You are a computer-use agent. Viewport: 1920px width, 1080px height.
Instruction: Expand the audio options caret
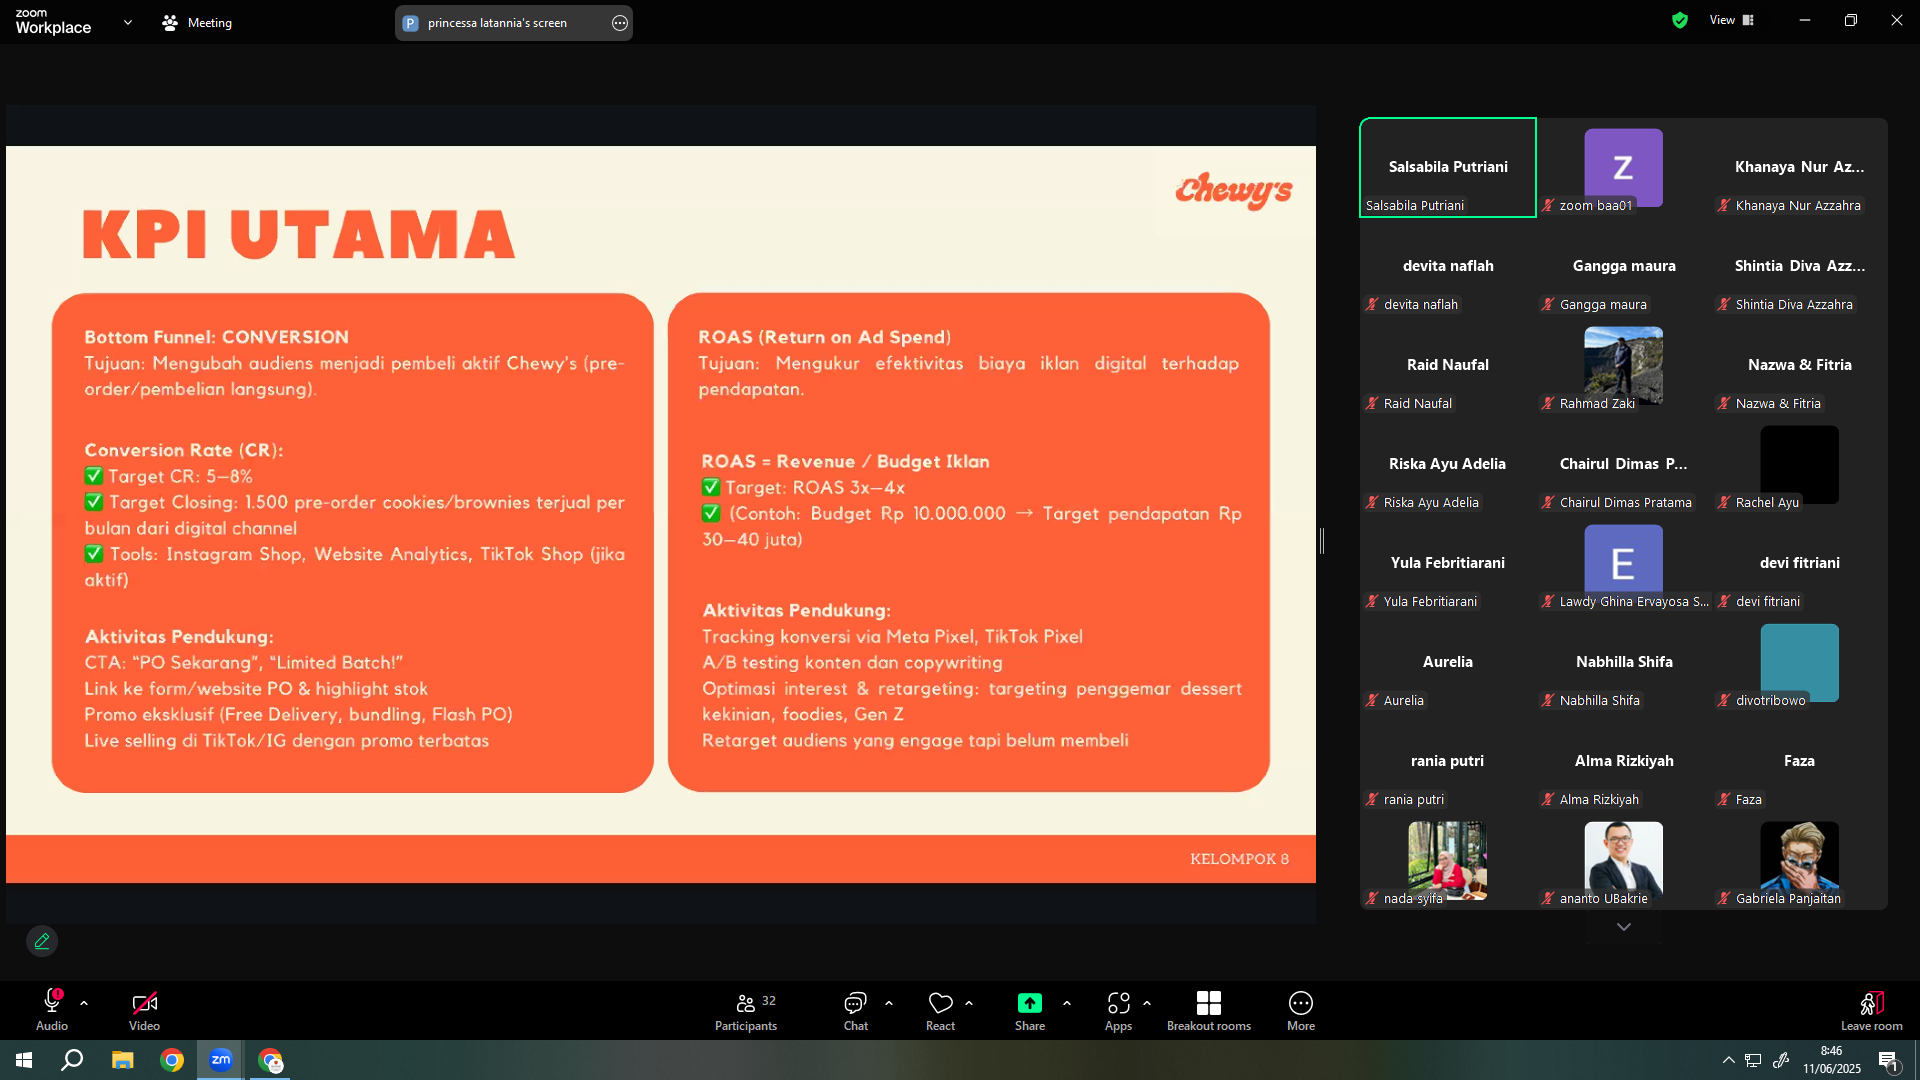(84, 1003)
